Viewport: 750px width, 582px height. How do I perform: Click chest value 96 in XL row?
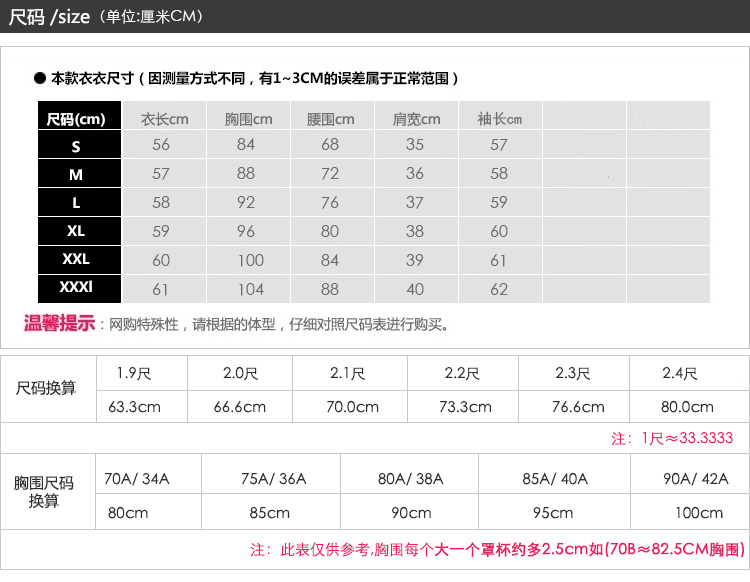[x=246, y=231]
